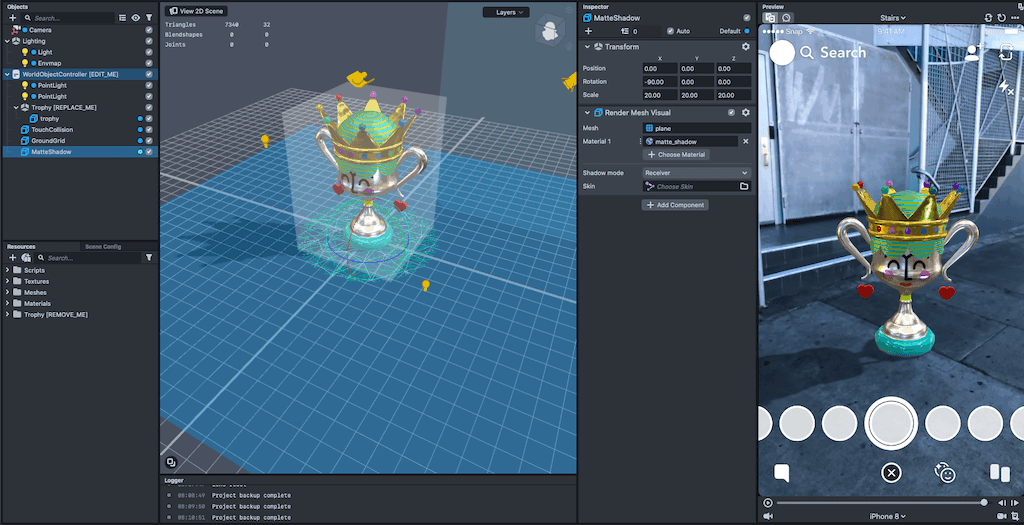Mute preview audio with speaker icon
The width and height of the screenshot is (1024, 525).
point(768,516)
